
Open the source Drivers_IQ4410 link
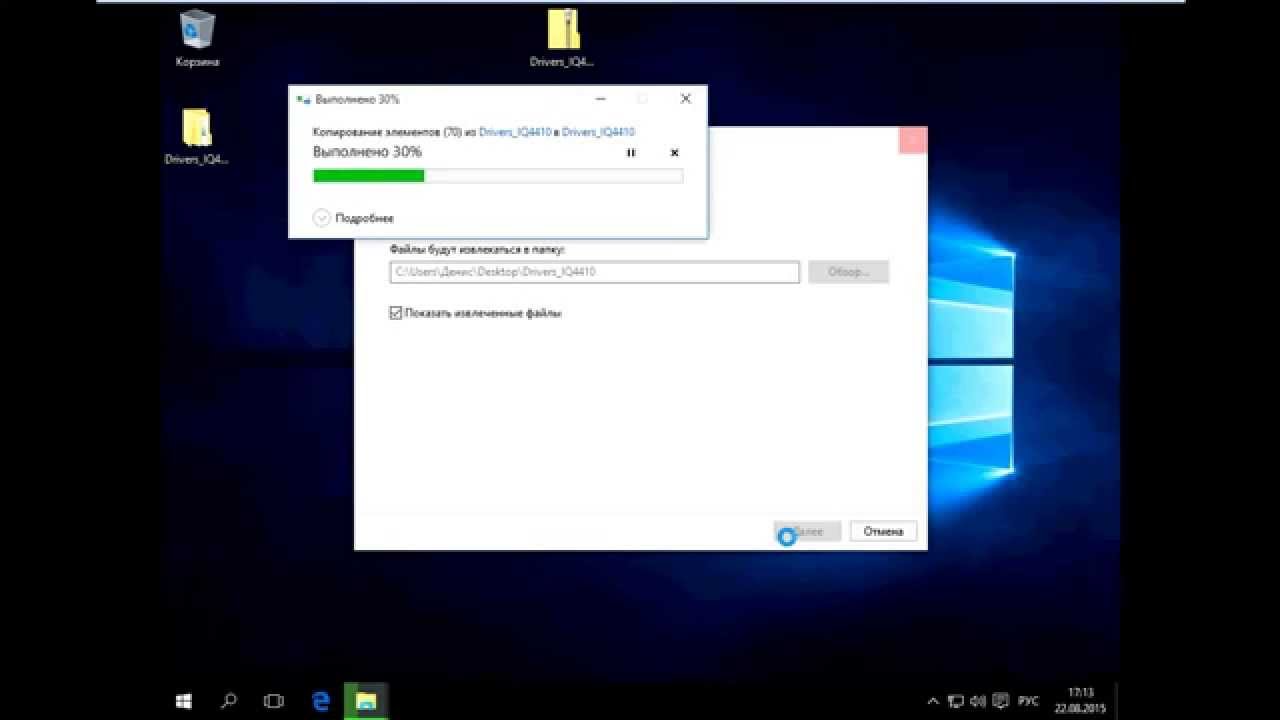[515, 132]
